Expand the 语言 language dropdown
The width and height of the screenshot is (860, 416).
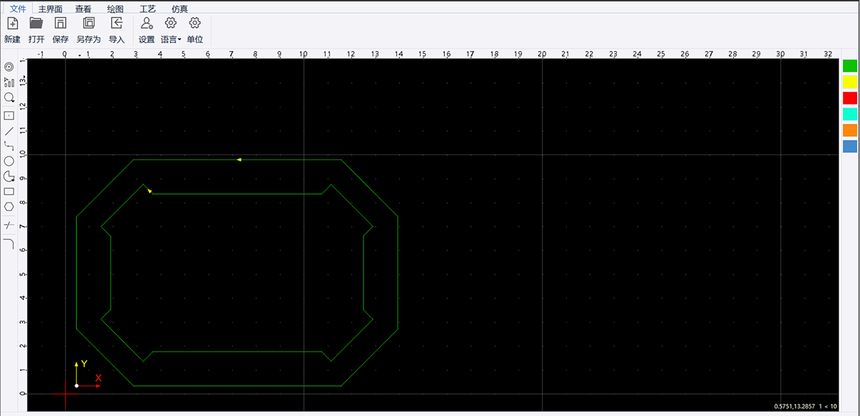[x=171, y=30]
